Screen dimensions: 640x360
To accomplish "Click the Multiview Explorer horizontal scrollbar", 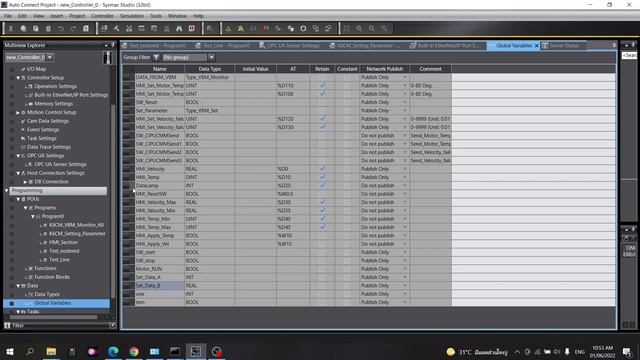I will 53,317.
